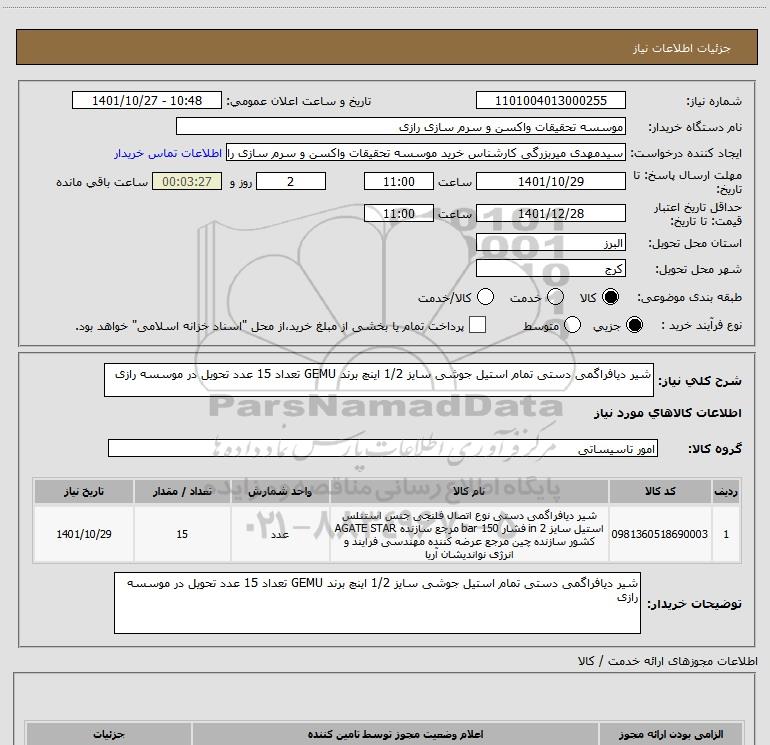Click row number 1 cell
The height and width of the screenshot is (745, 770).
pos(726,534)
